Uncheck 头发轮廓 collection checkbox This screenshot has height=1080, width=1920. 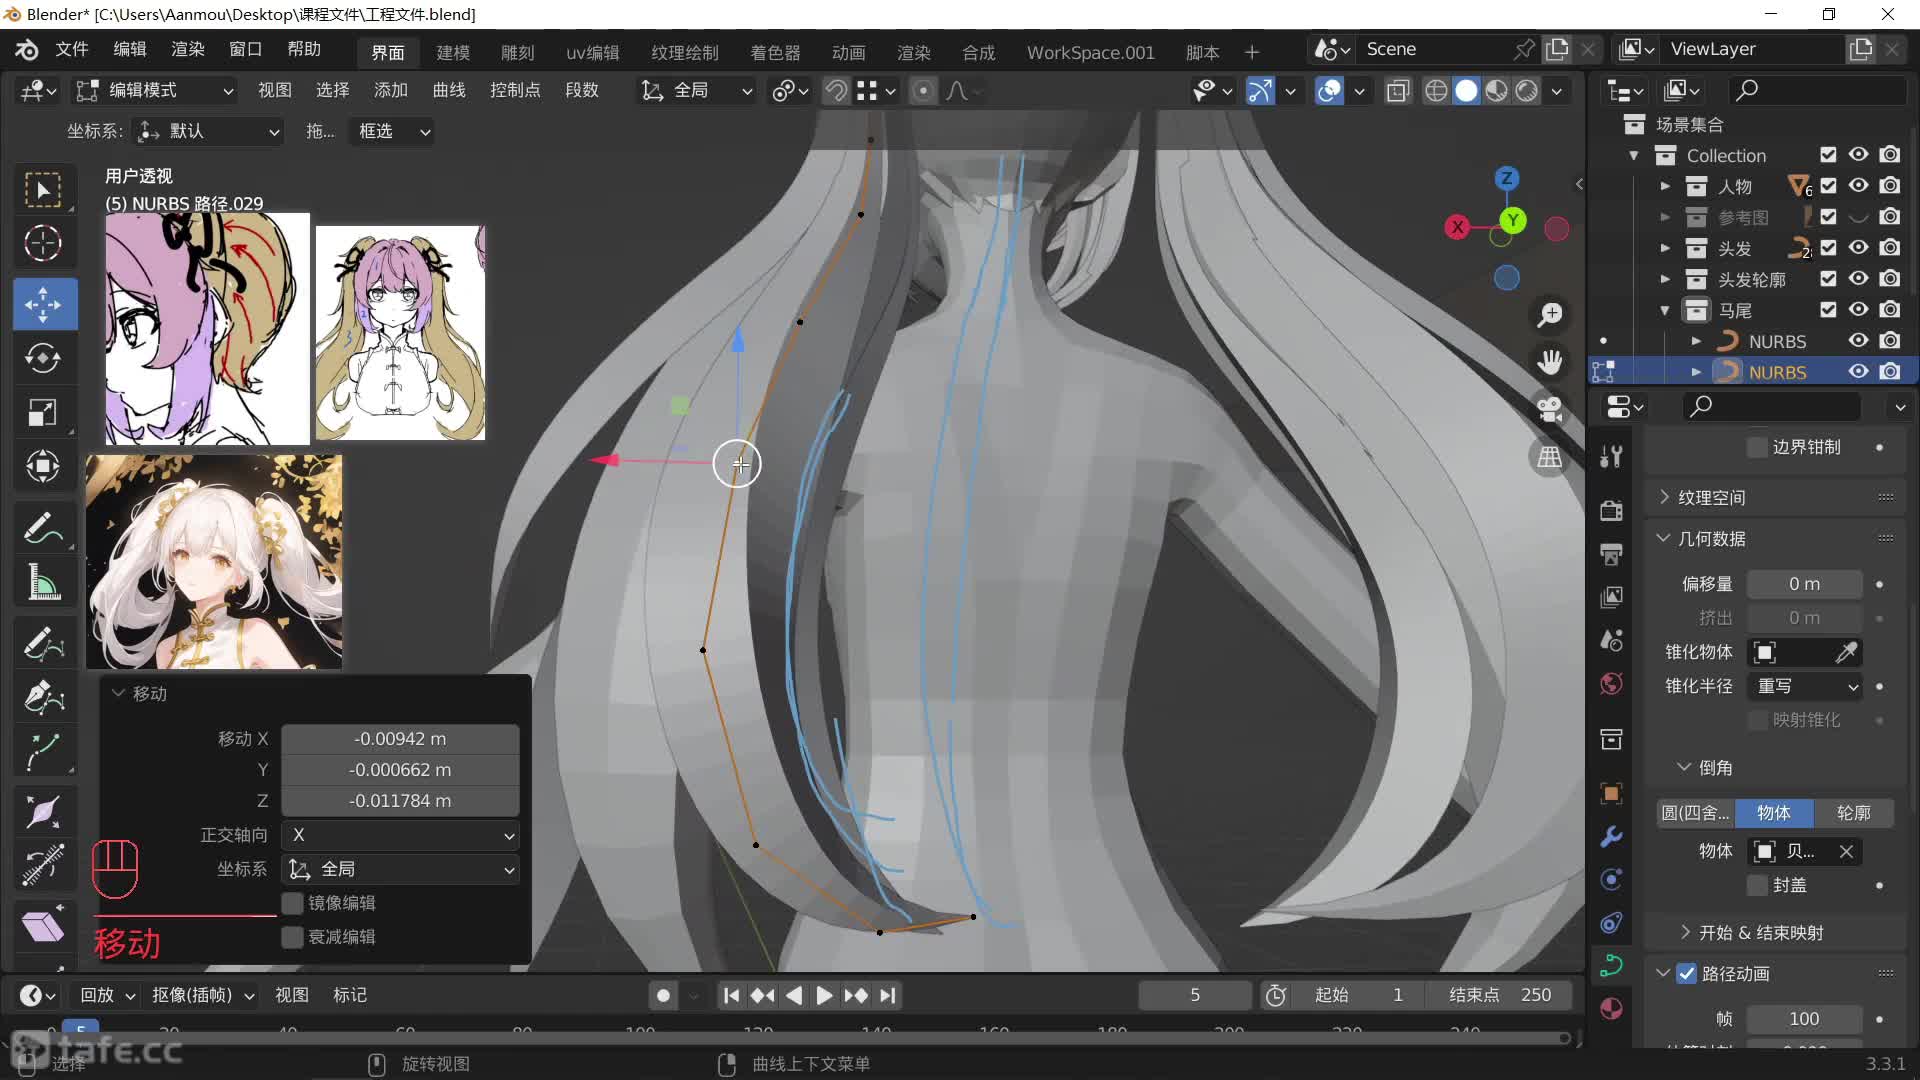coord(1828,279)
